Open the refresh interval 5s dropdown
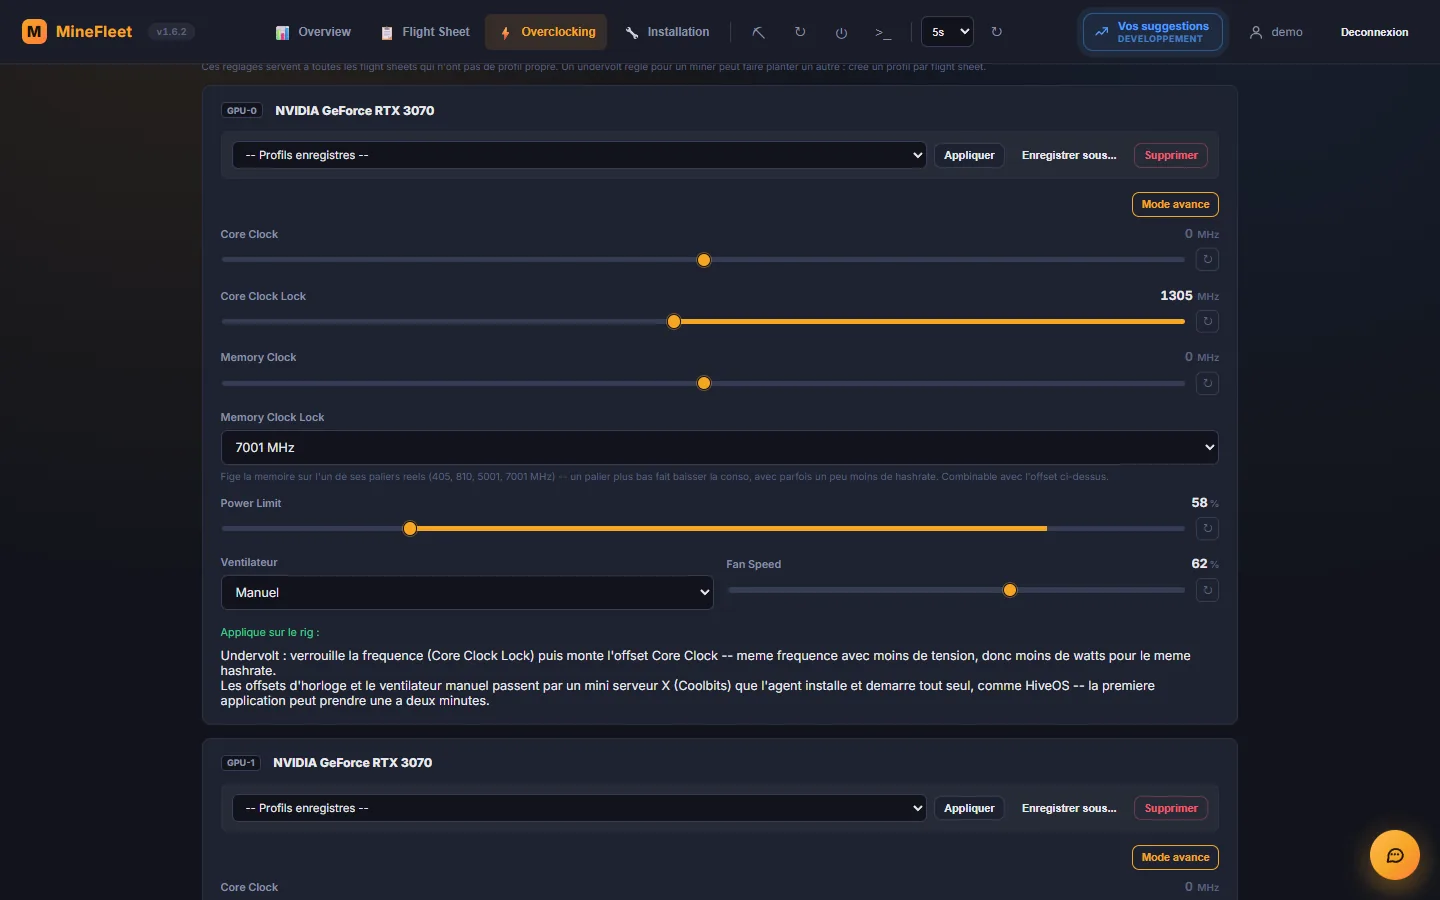This screenshot has height=900, width=1440. pyautogui.click(x=947, y=32)
